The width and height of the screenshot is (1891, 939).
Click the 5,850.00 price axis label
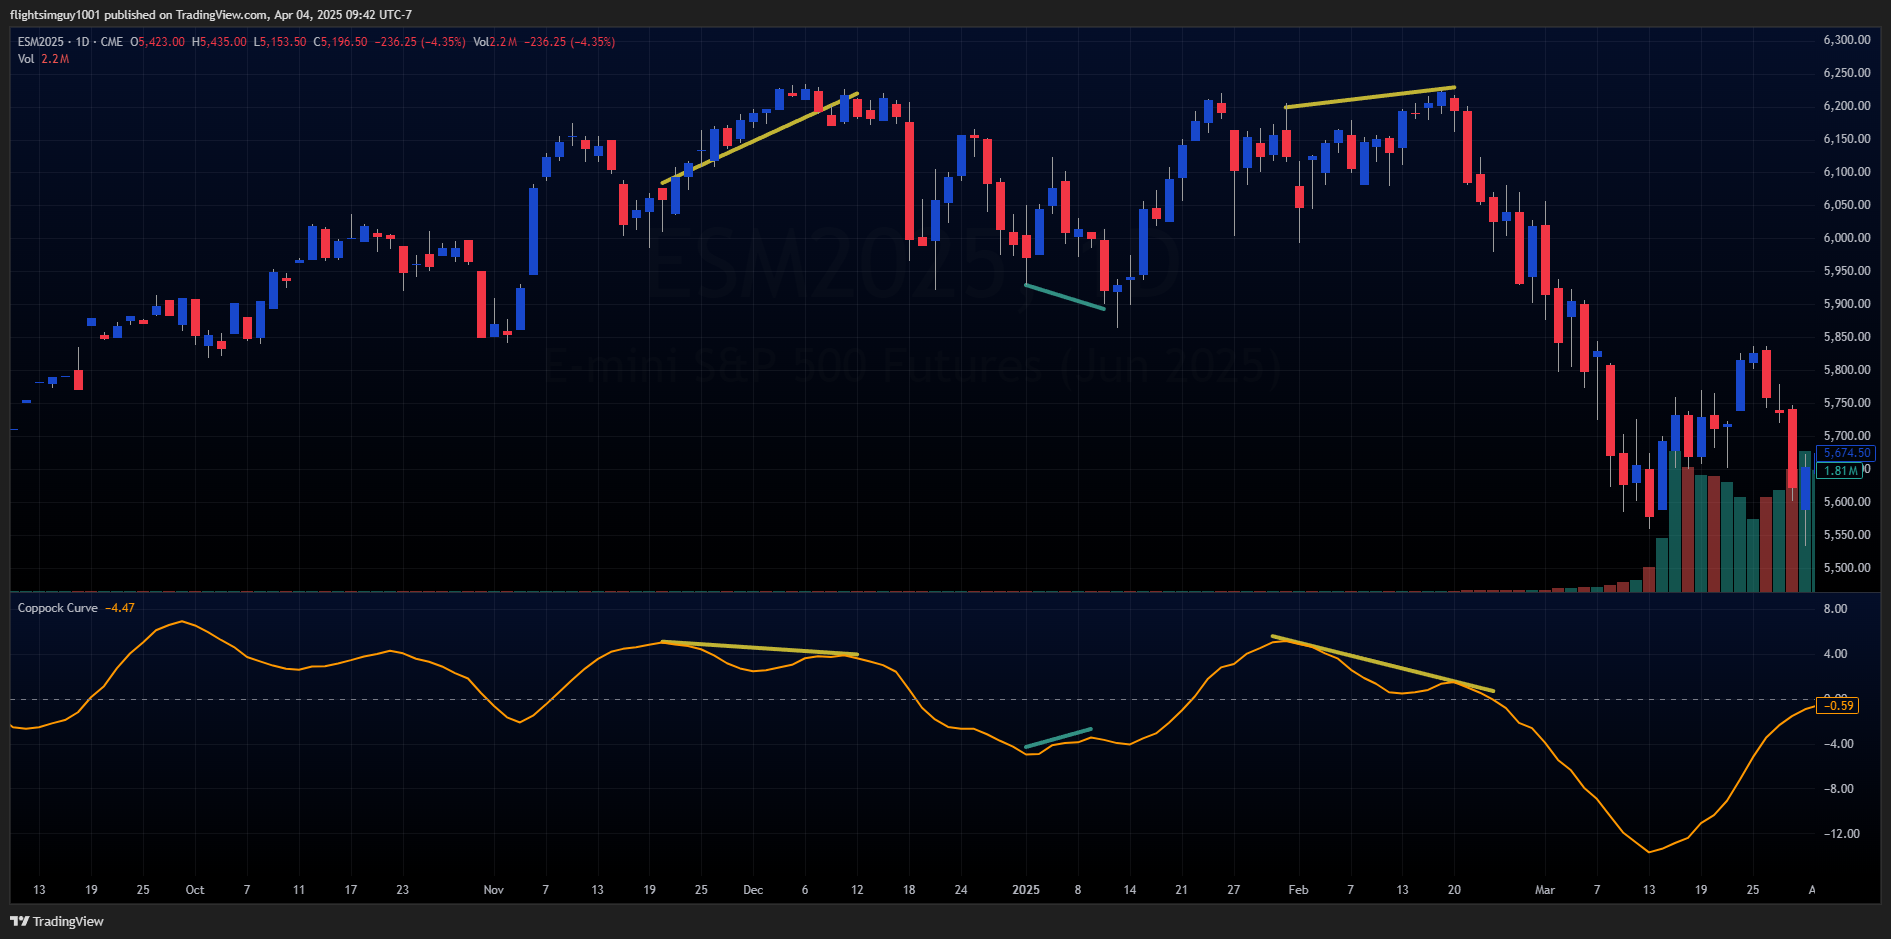click(1847, 337)
